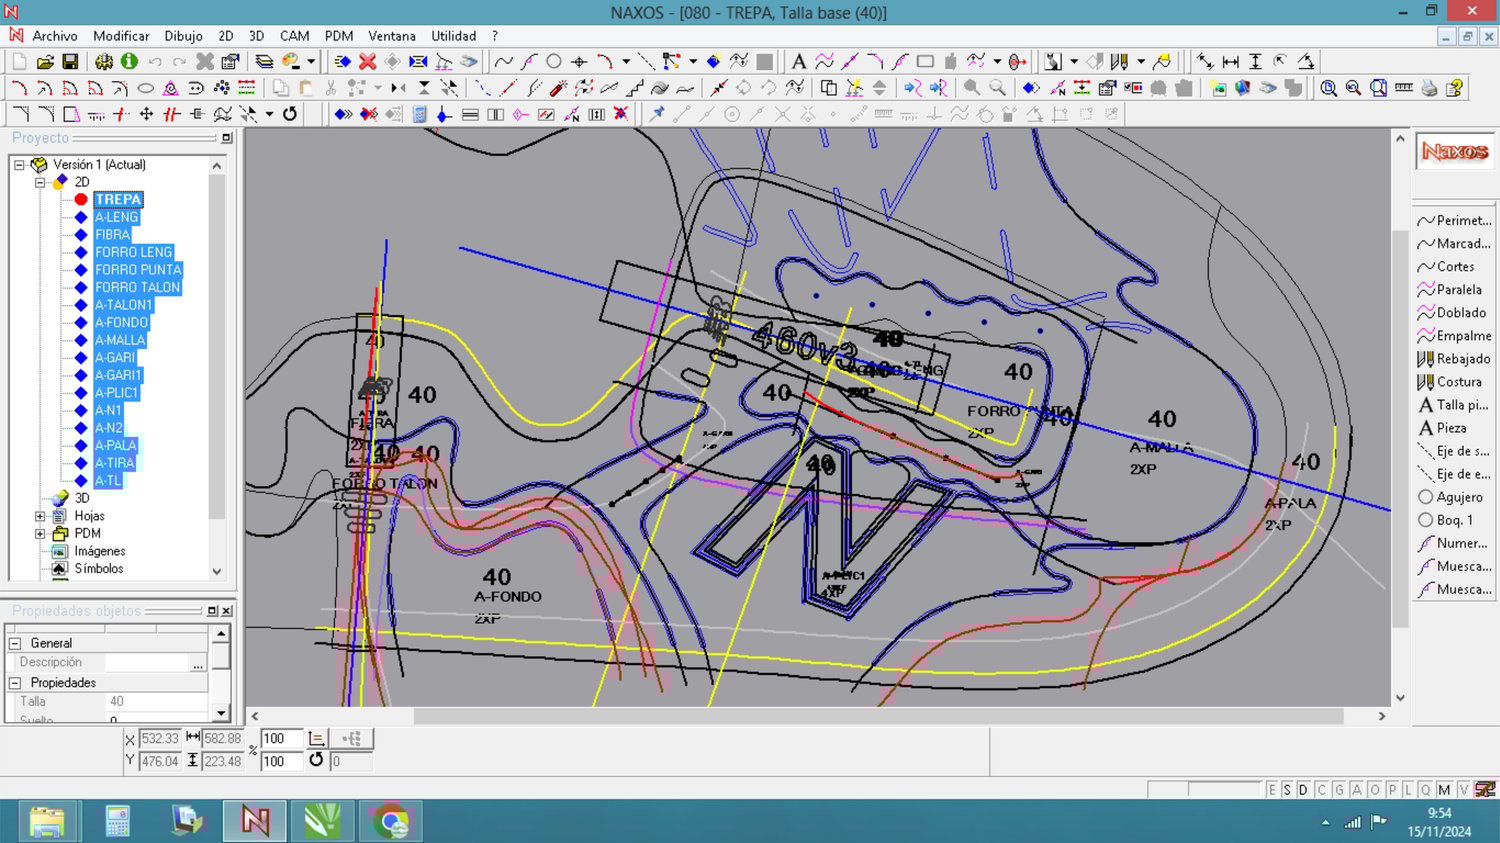Click the red X delete icon
This screenshot has height=843, width=1500.
point(368,62)
